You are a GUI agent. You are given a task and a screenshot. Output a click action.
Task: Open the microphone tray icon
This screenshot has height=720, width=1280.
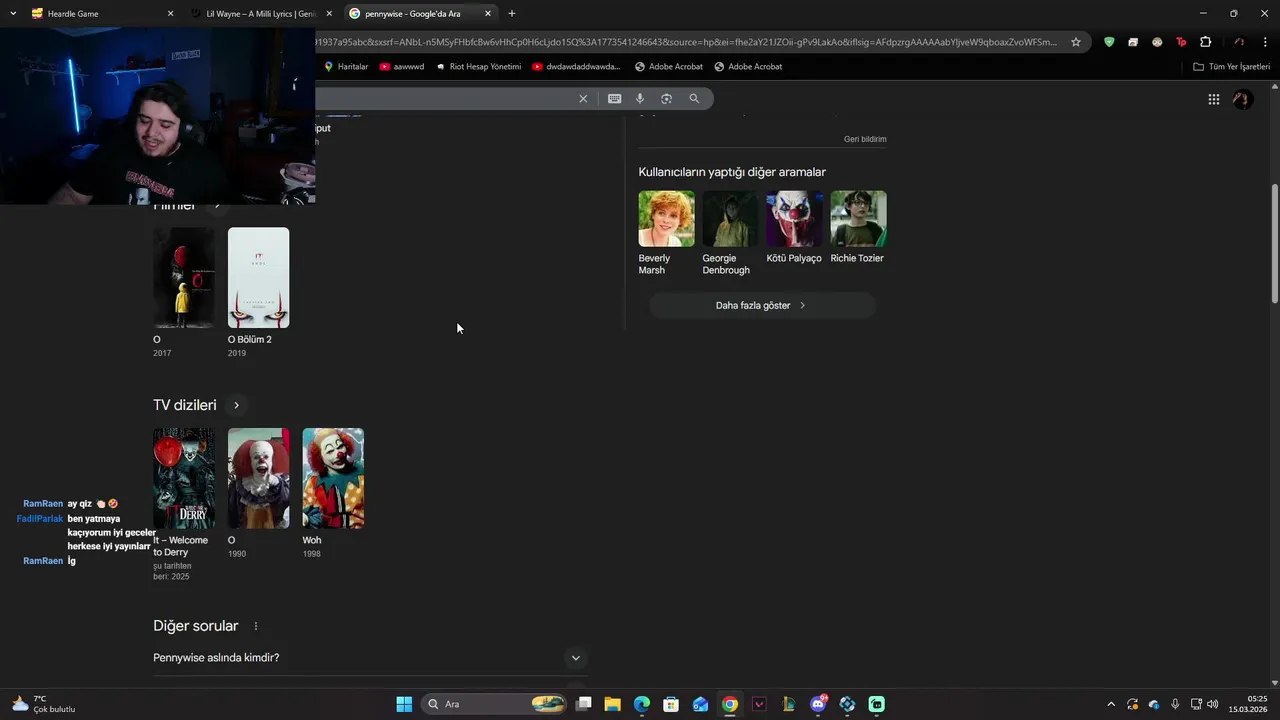1175,704
